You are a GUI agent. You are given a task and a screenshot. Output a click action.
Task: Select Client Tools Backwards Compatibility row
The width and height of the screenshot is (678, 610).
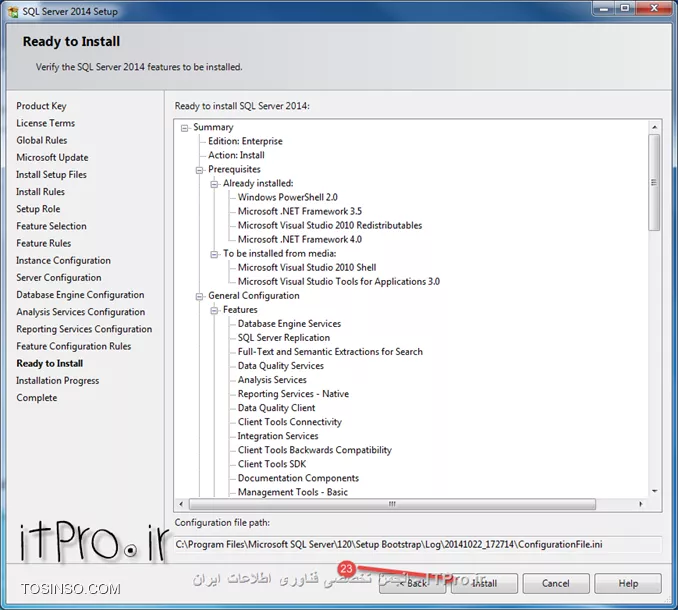point(315,450)
